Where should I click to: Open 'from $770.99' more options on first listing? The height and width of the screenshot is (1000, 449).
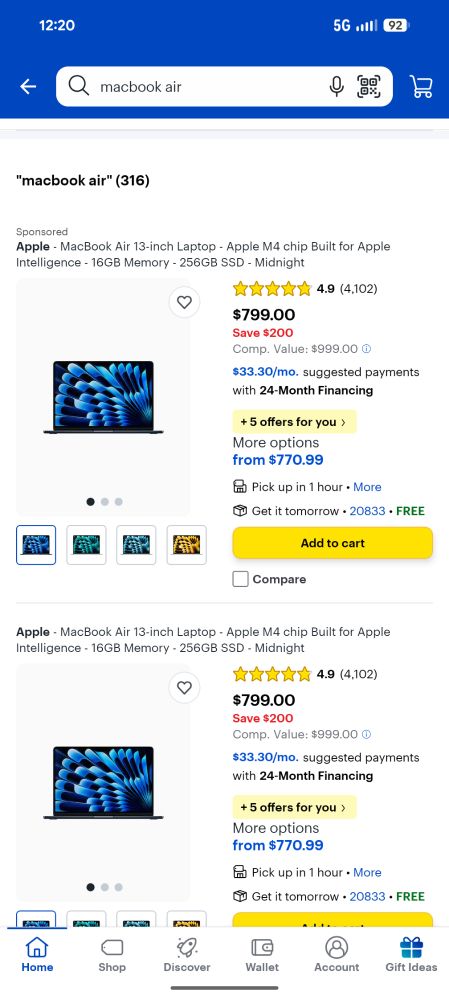[278, 460]
